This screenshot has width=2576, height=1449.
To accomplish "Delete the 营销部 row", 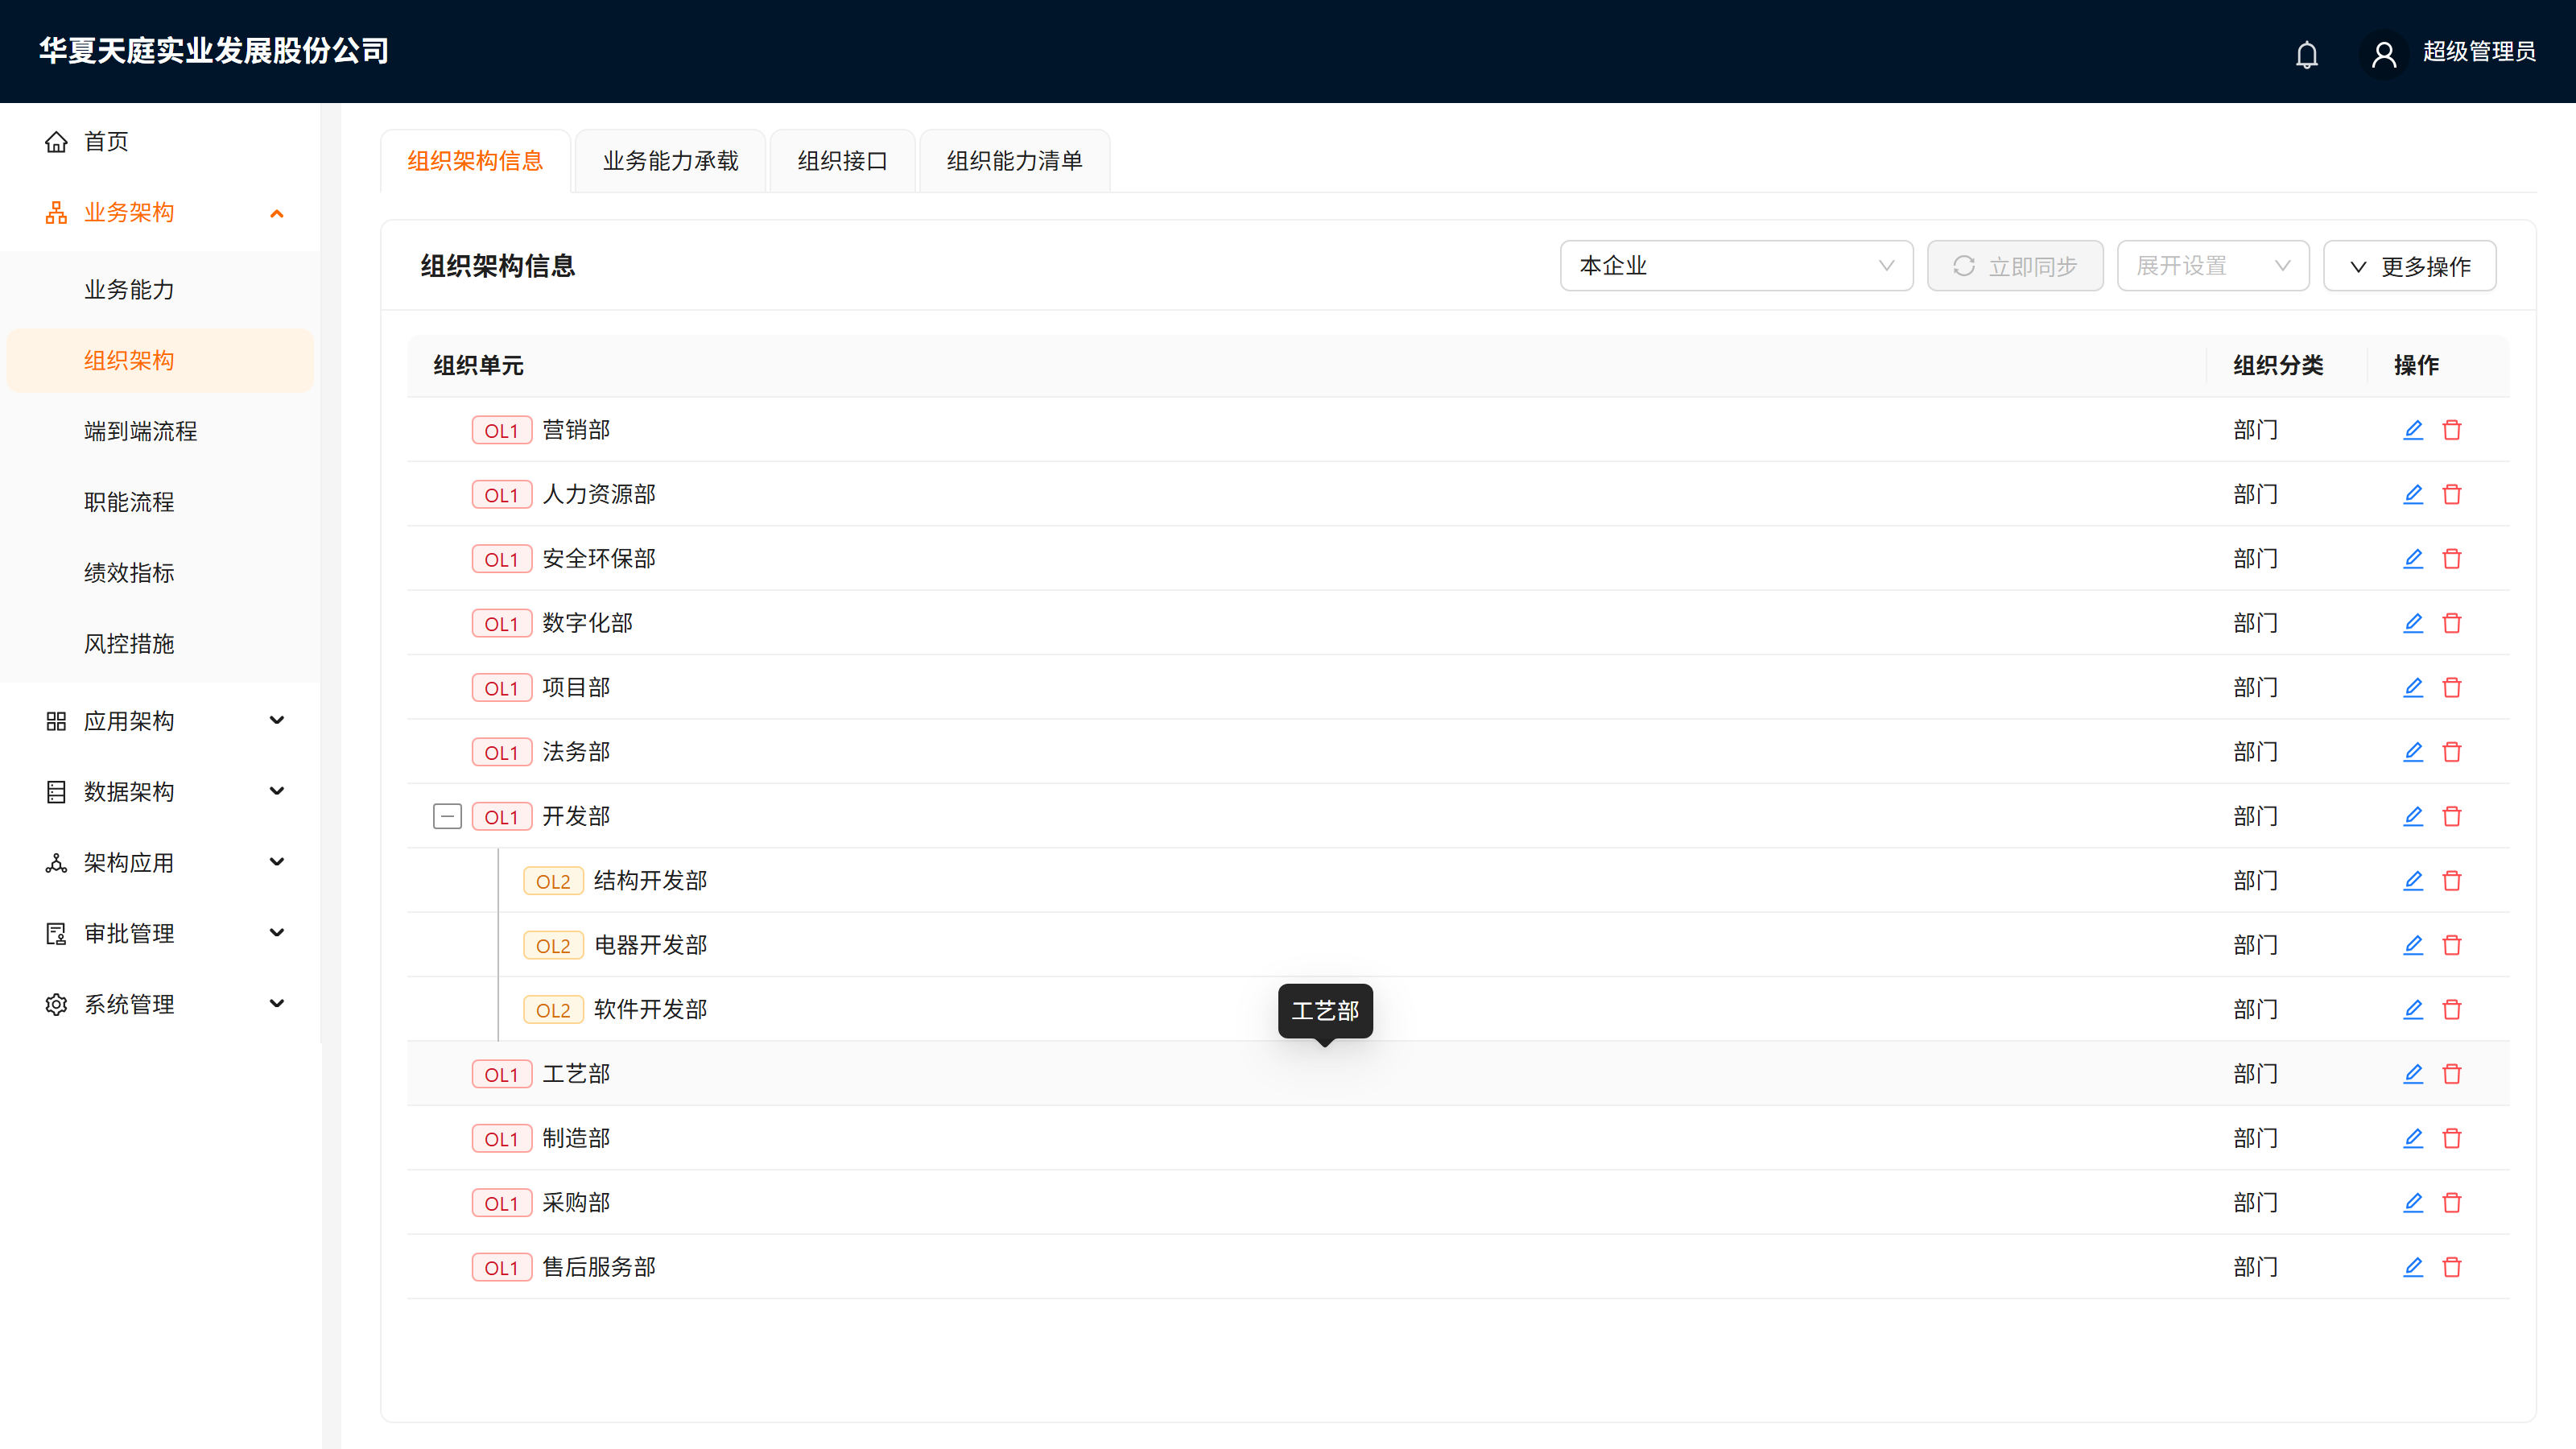I will (x=2452, y=430).
